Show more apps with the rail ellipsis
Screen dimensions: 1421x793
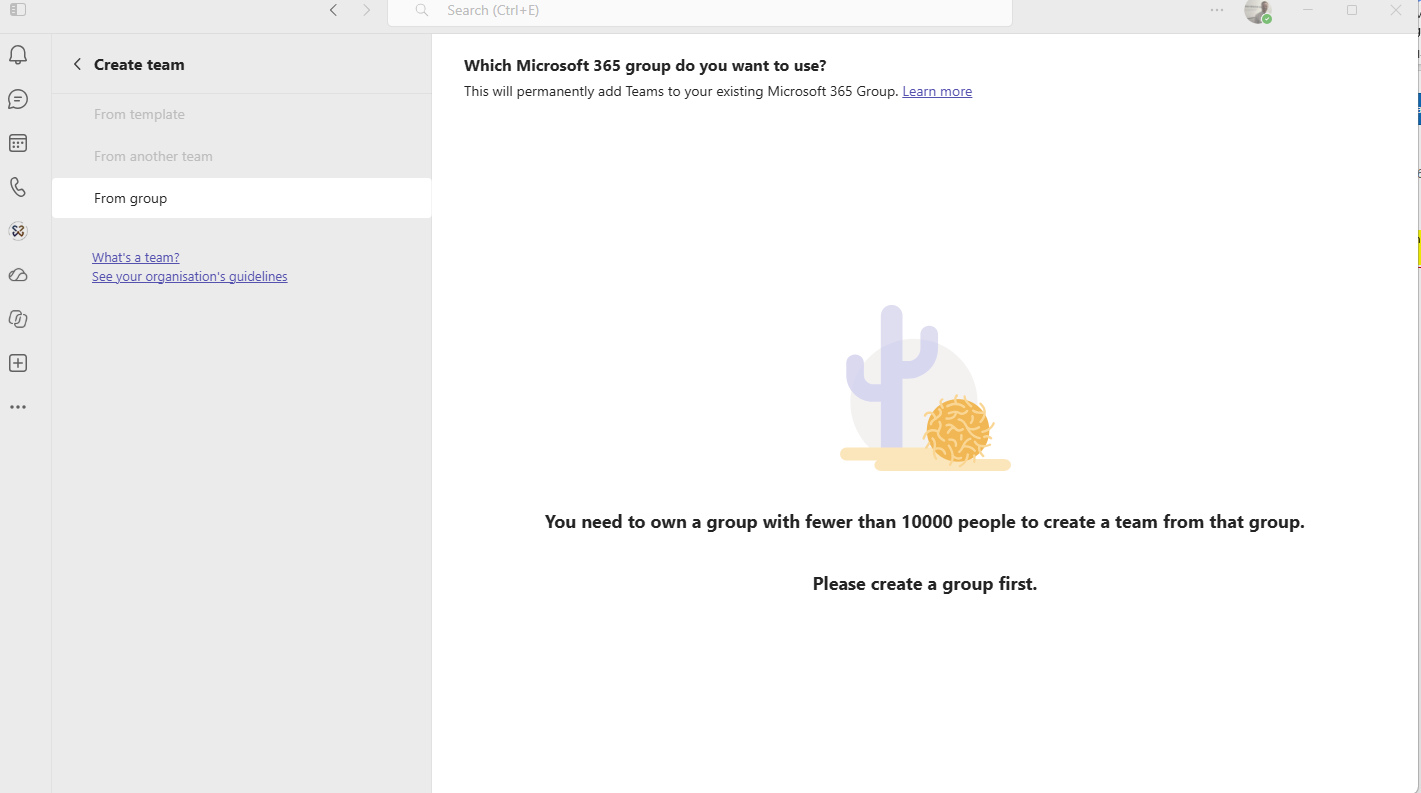click(18, 407)
